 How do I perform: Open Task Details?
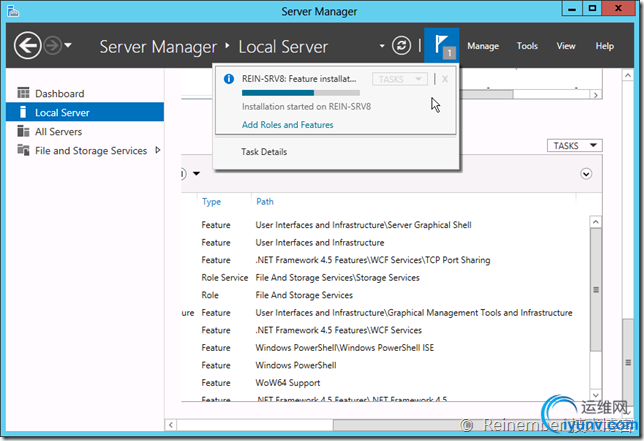[x=264, y=152]
